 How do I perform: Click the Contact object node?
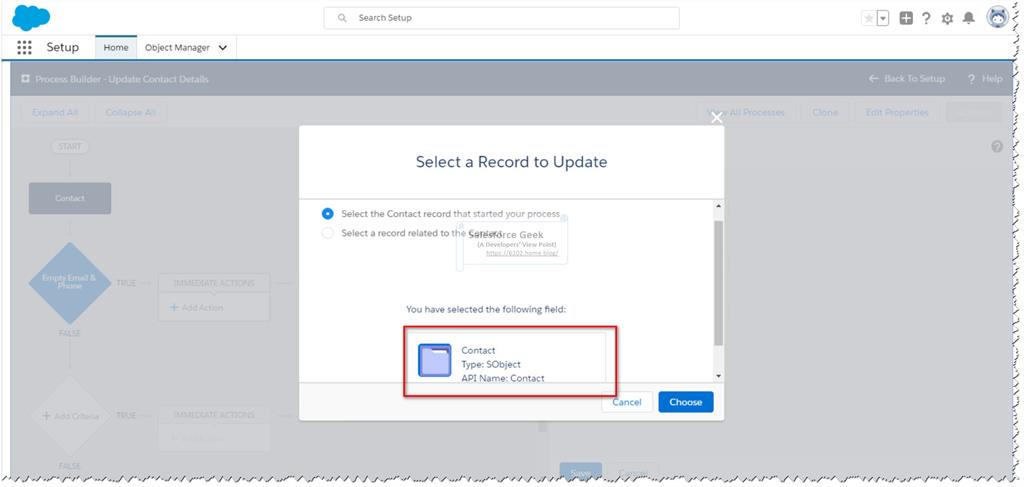(70, 198)
